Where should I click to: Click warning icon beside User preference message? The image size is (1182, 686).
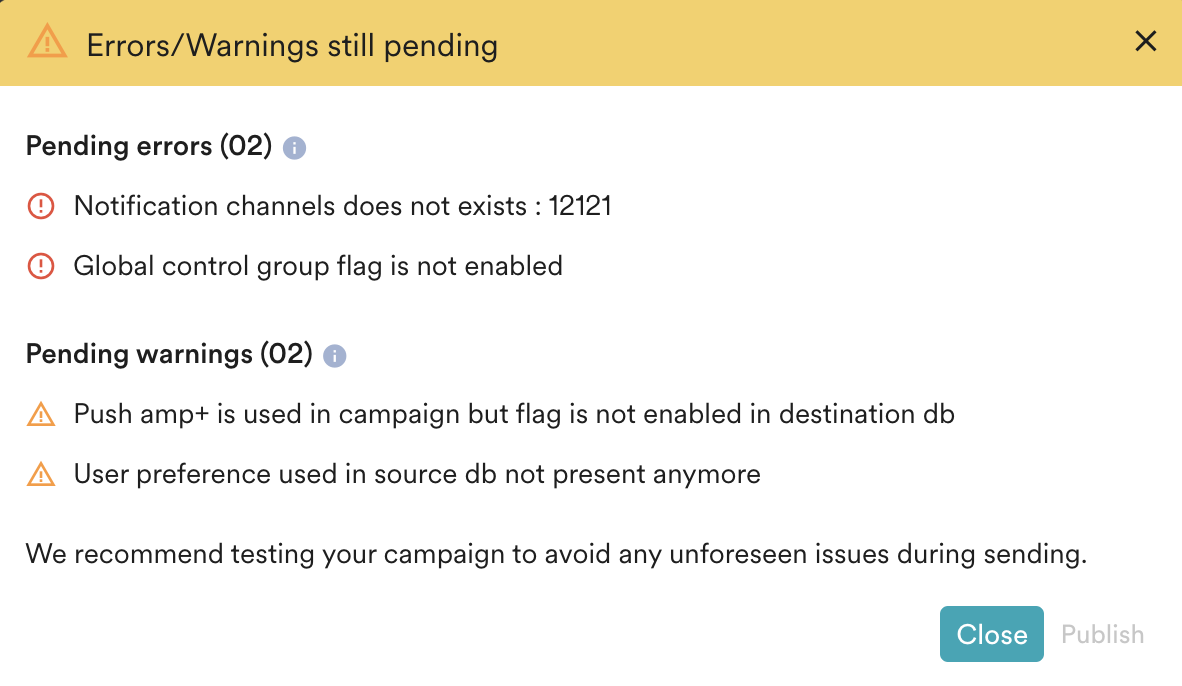pos(40,474)
